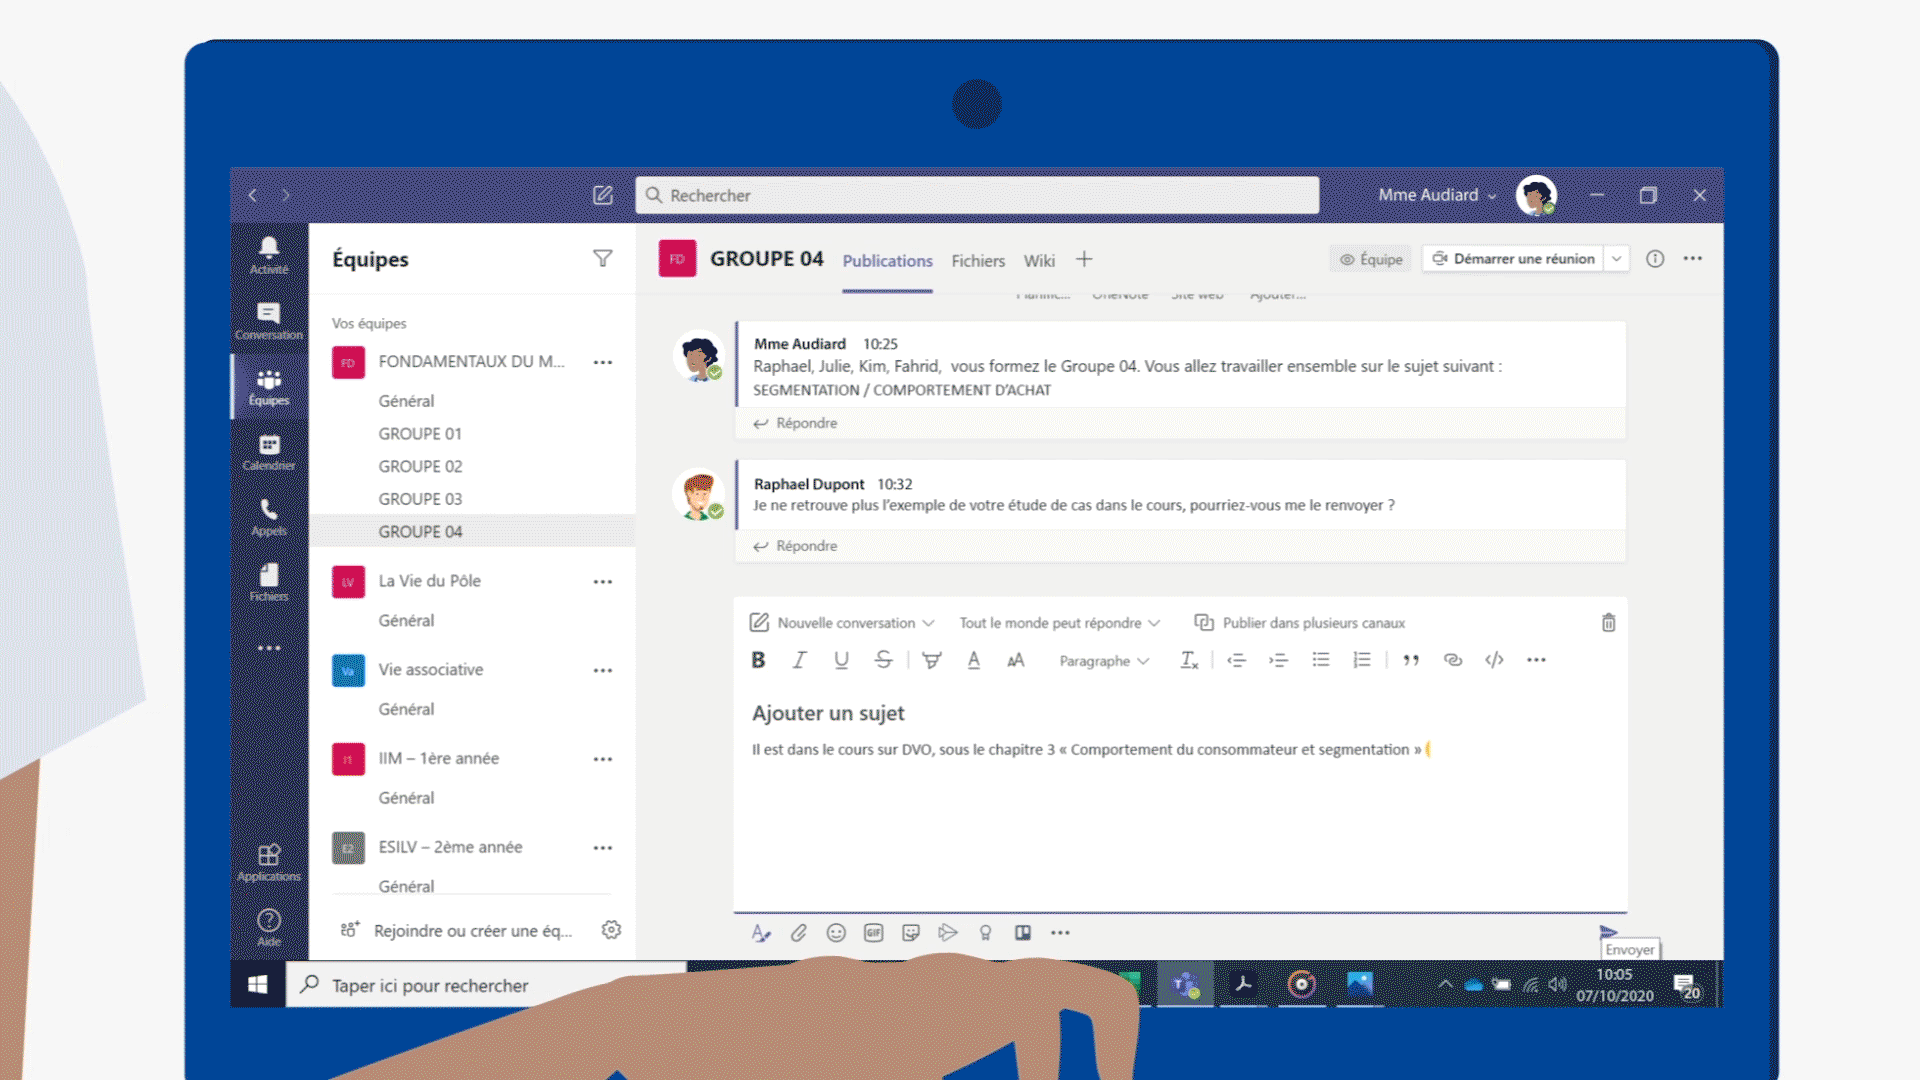Open the Windows Start menu
Image resolution: width=1920 pixels, height=1080 pixels.
coord(258,985)
